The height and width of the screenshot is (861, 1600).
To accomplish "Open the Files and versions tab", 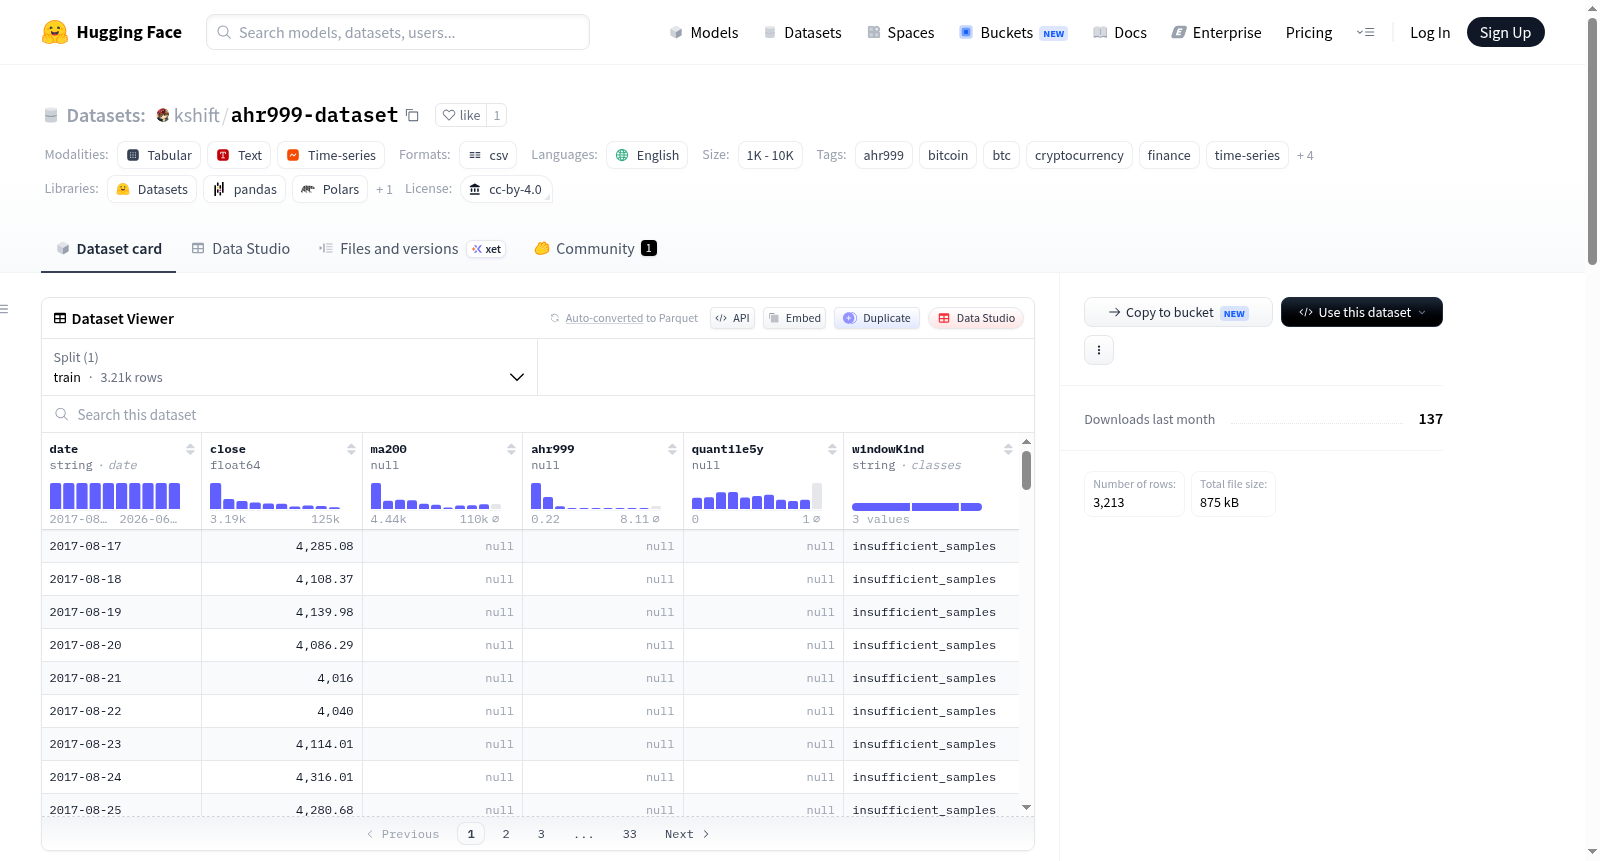I will point(412,249).
